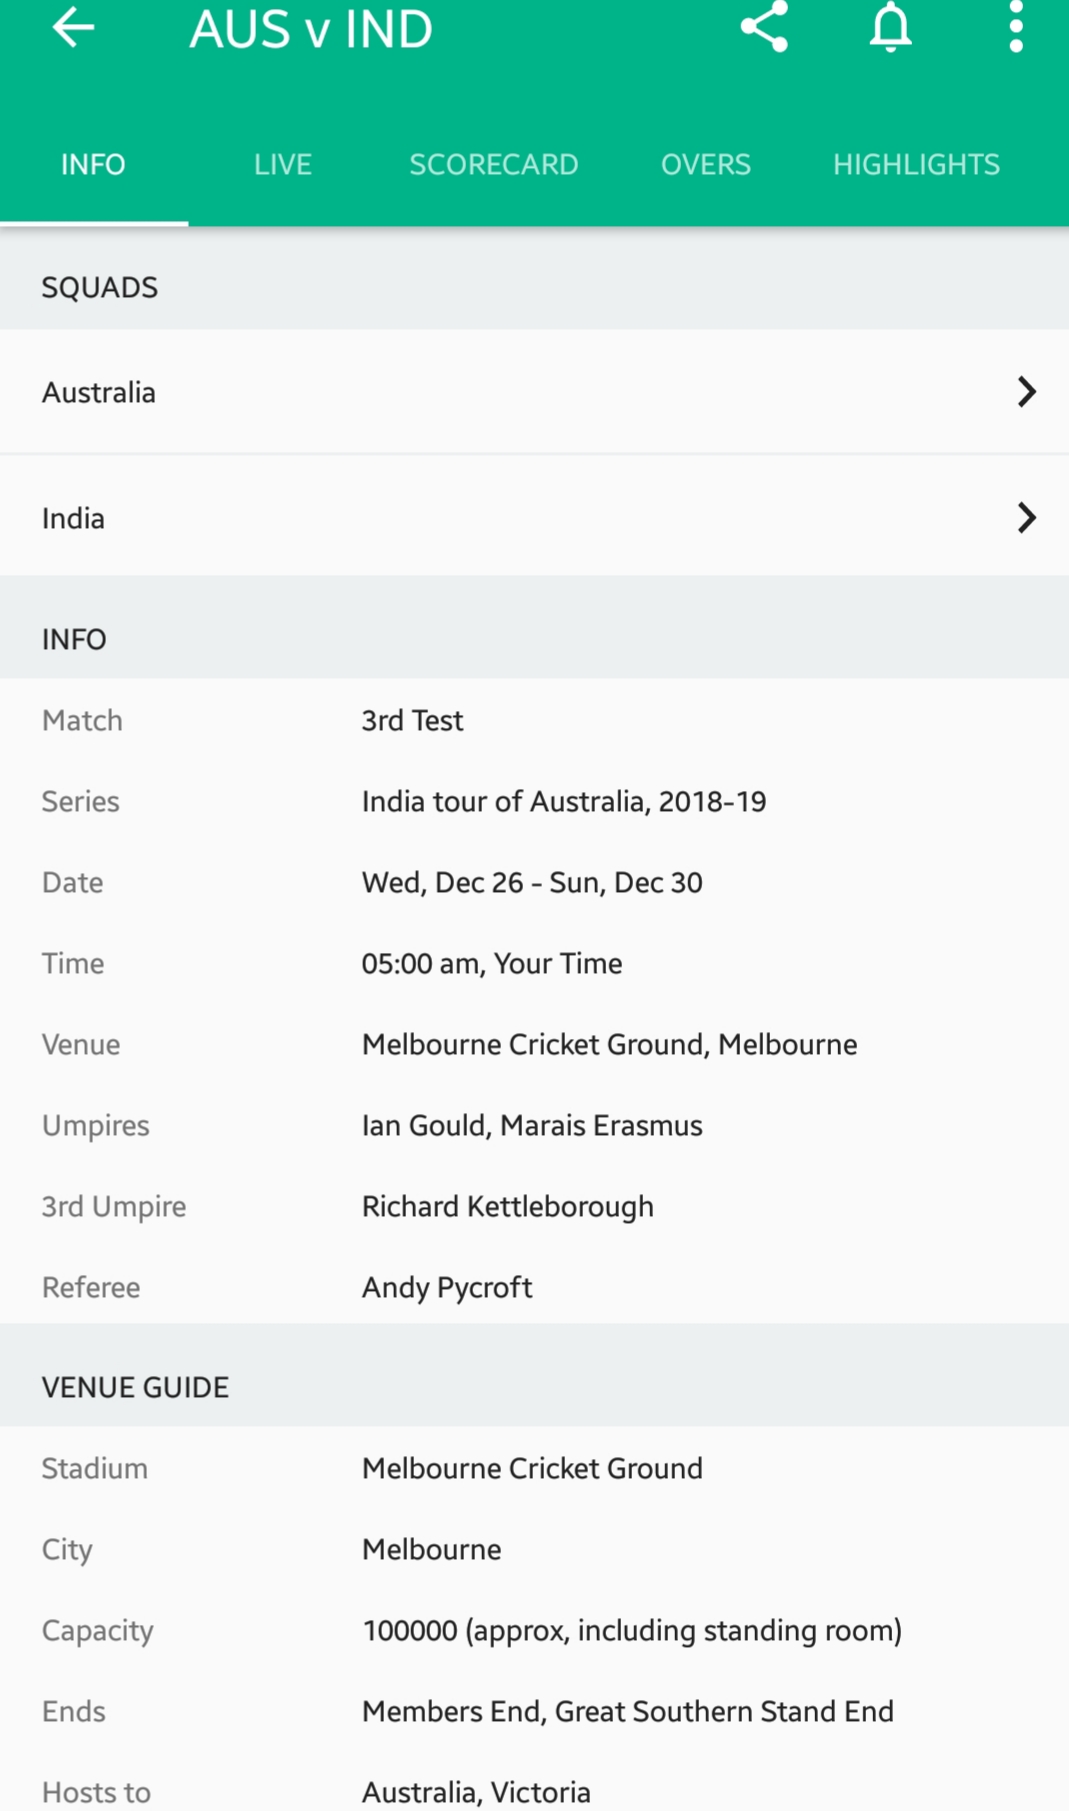This screenshot has height=1811, width=1069.
Task: Tap the 3rd Umpire Richard Kettleborough
Action: (x=508, y=1207)
